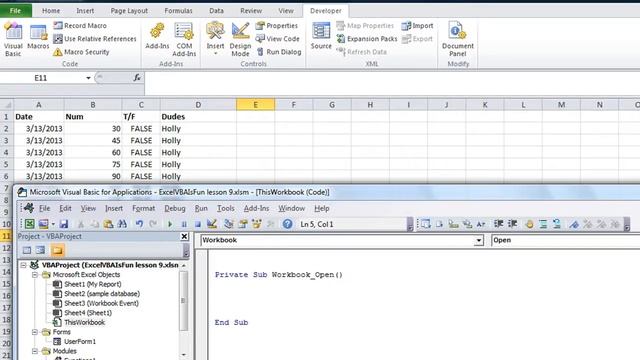
Task: Open control Properties in ribbon
Action: click(x=277, y=25)
